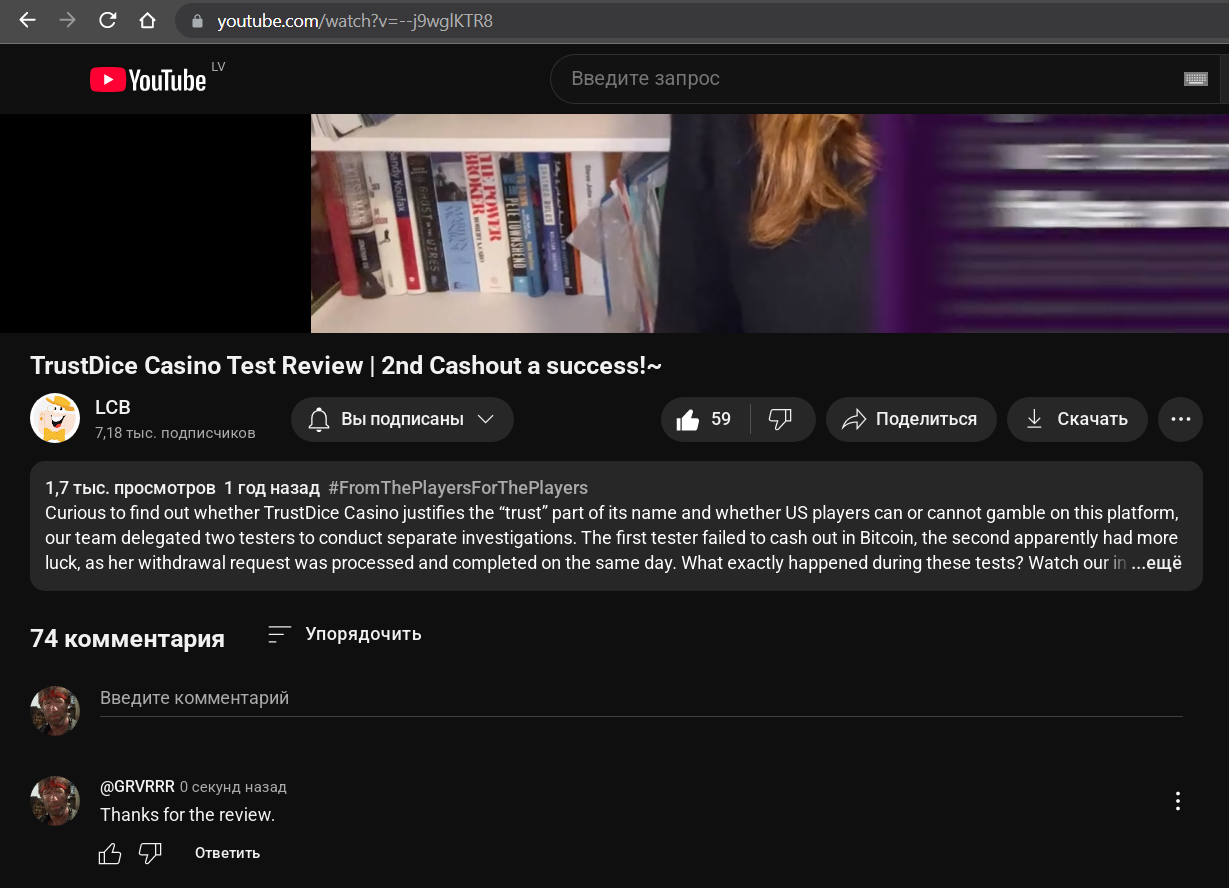
Task: Open the comment timestamp 0 секунд назад
Action: [233, 787]
